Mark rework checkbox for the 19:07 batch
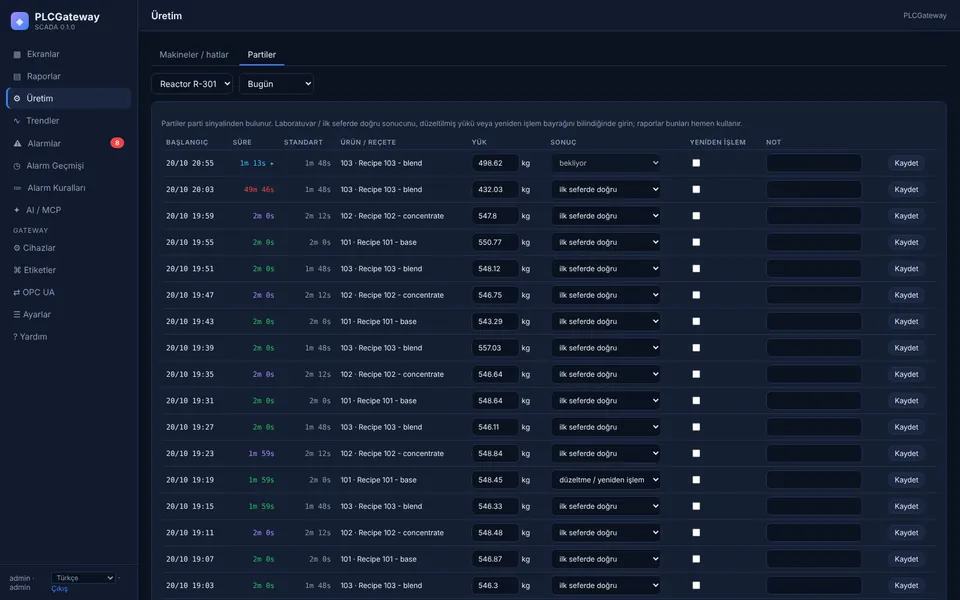 coord(696,559)
